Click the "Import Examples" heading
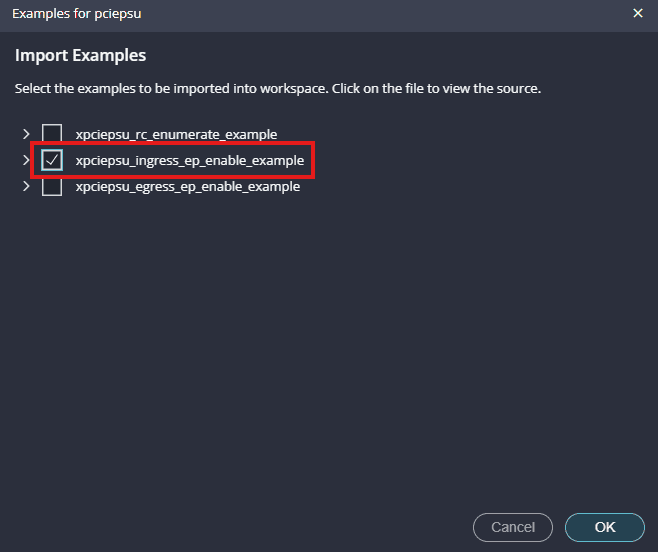This screenshot has width=658, height=552. [x=80, y=55]
